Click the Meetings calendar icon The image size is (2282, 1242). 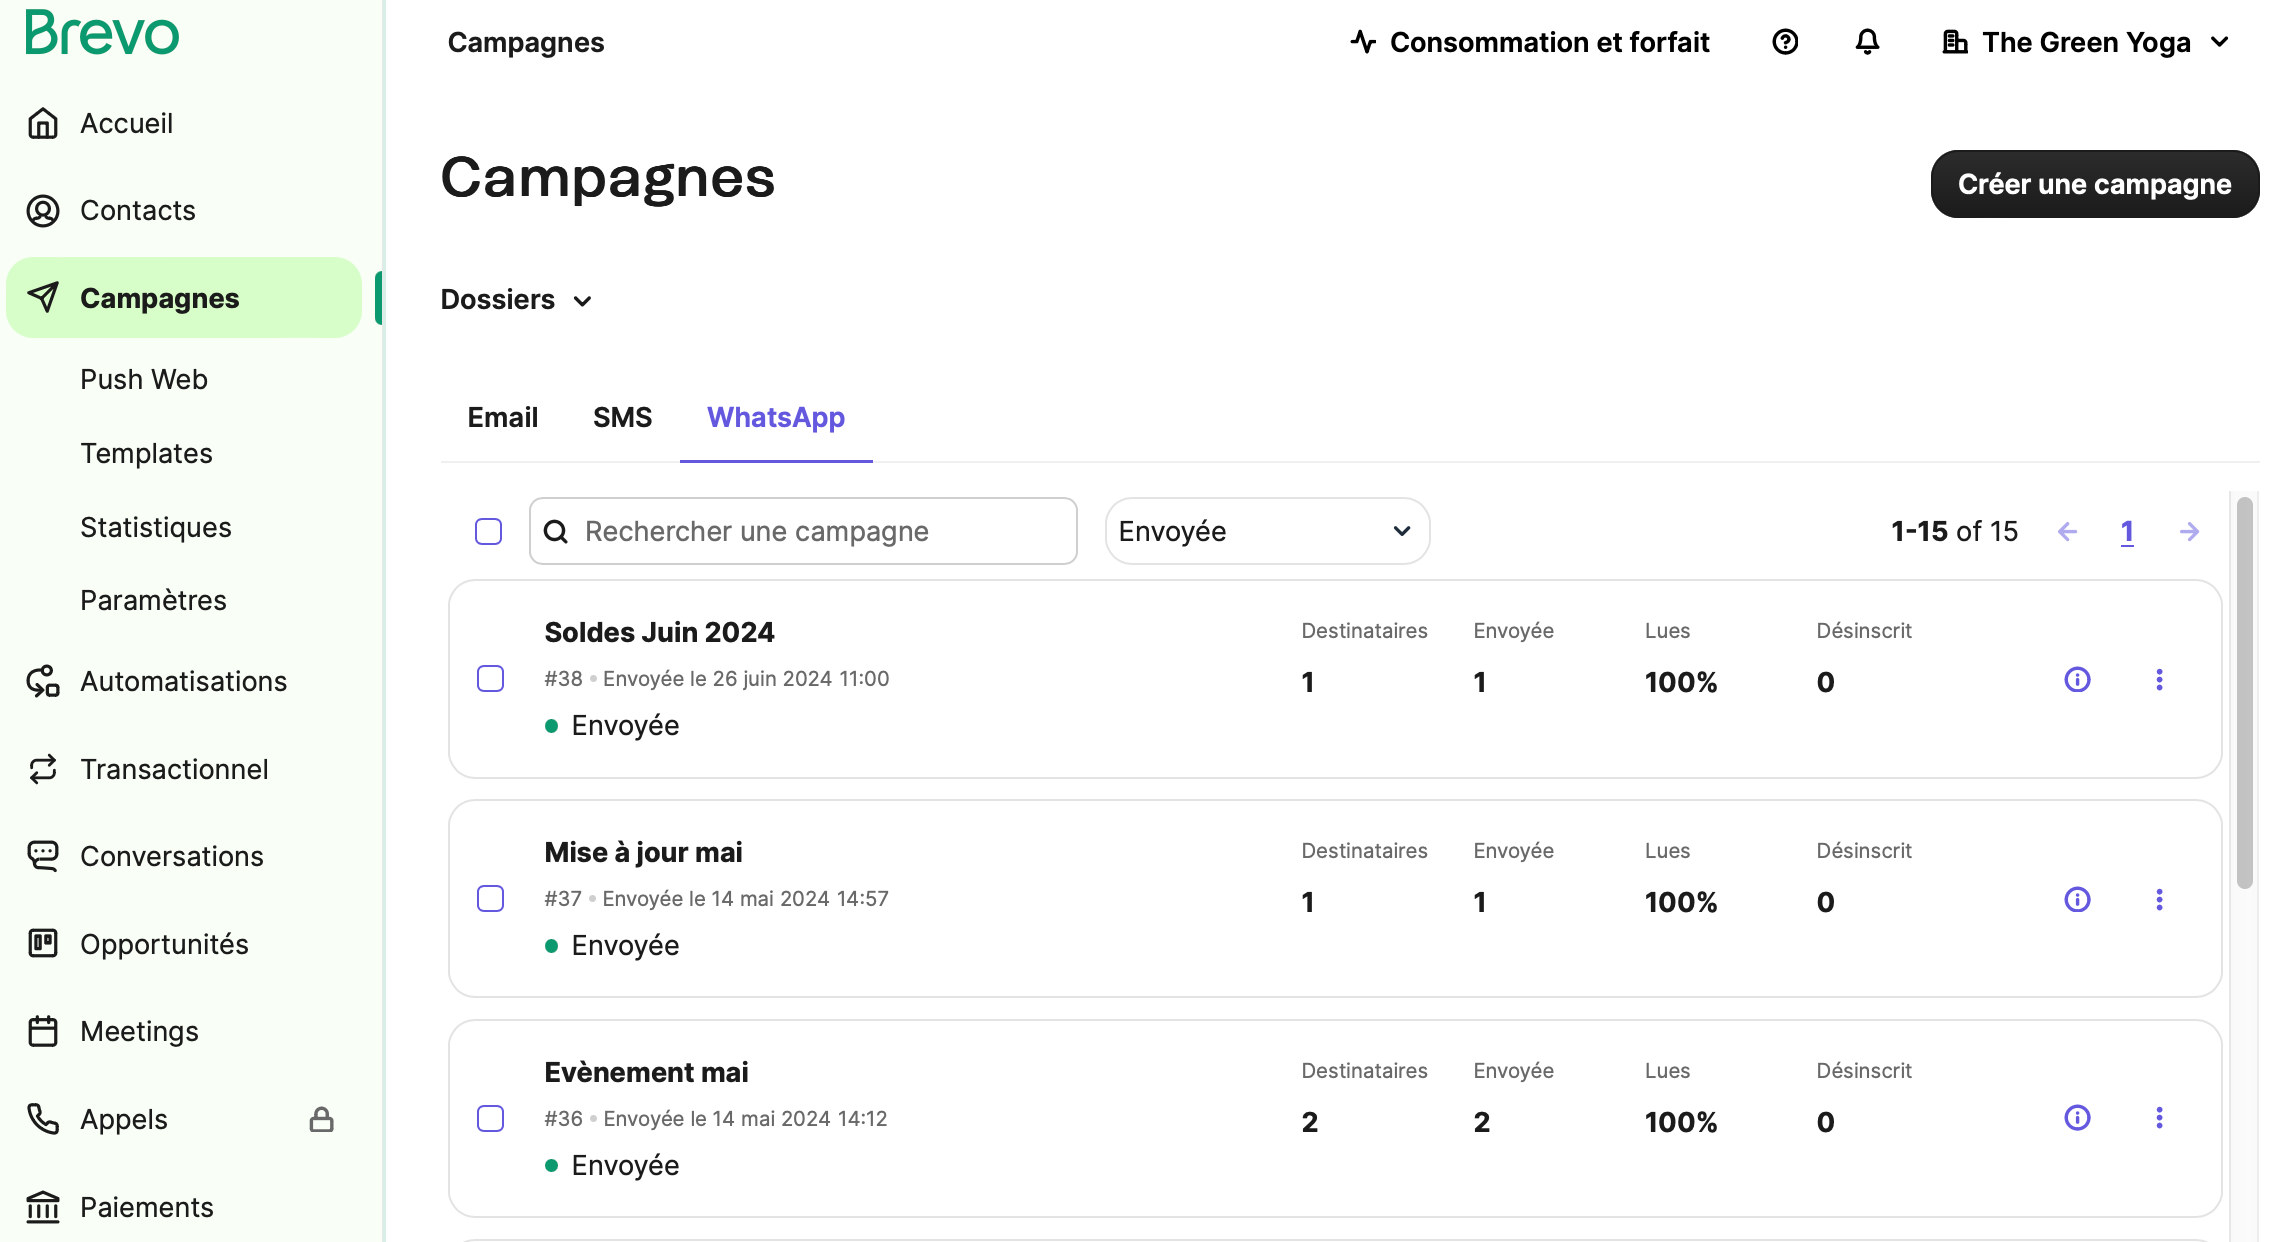point(43,1032)
